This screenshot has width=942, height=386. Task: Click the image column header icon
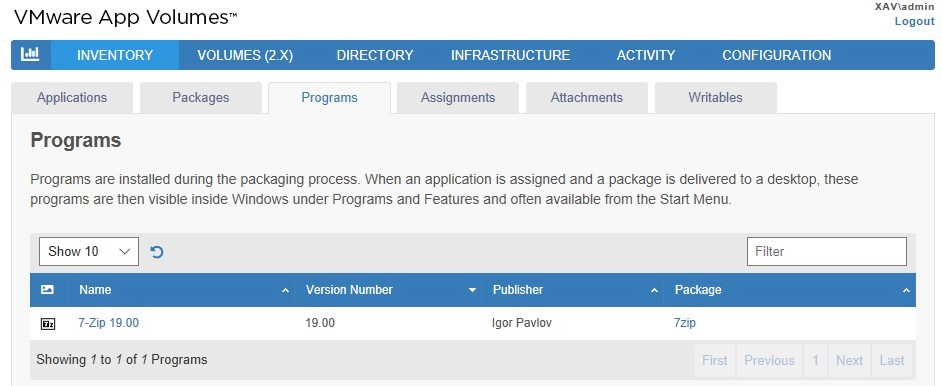pyautogui.click(x=47, y=290)
